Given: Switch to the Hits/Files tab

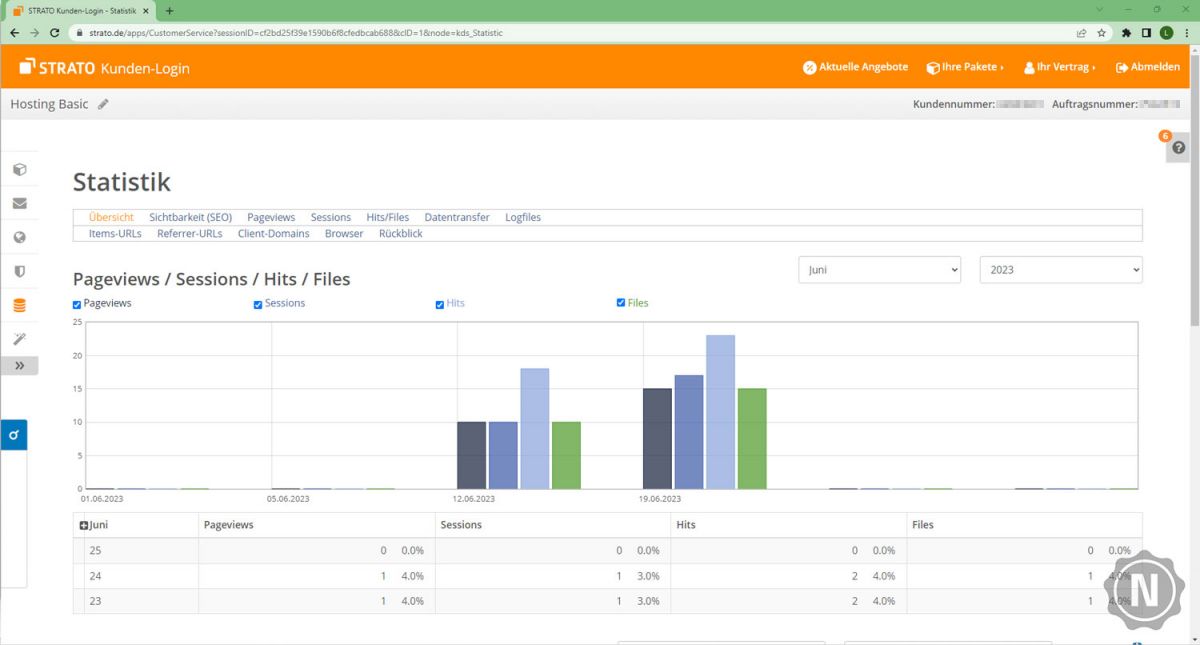Looking at the screenshot, I should [x=388, y=217].
